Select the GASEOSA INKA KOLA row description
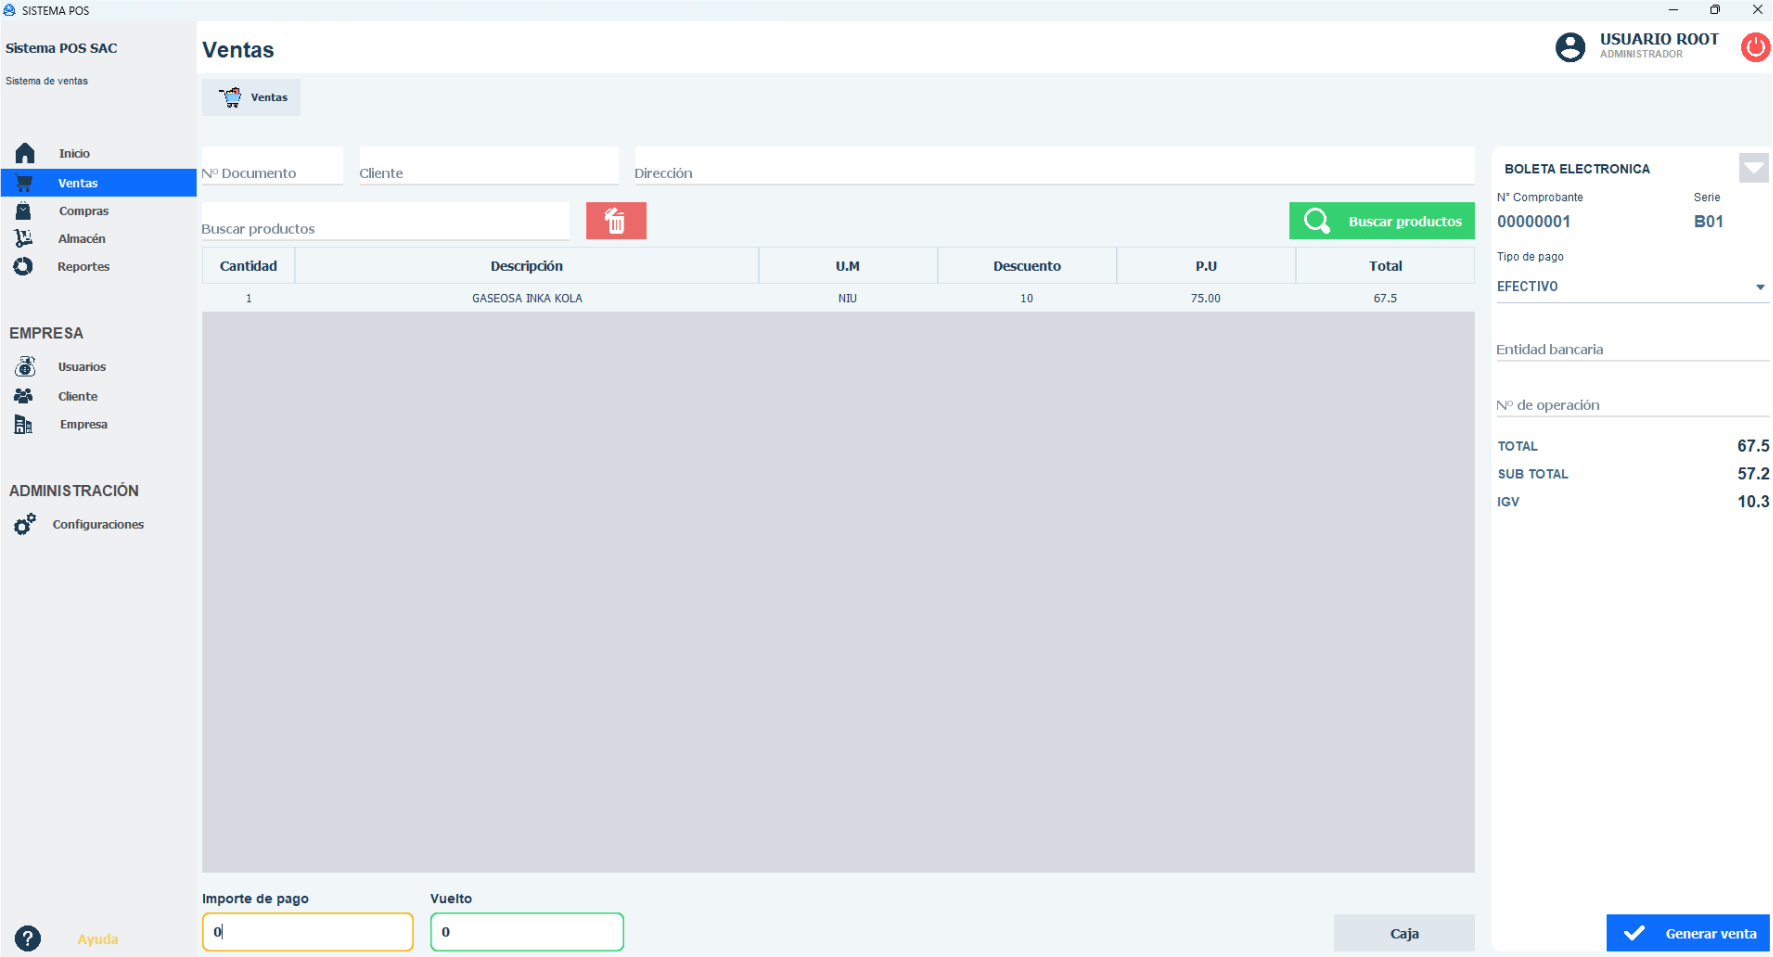Viewport: 1773px width, 957px height. point(527,298)
